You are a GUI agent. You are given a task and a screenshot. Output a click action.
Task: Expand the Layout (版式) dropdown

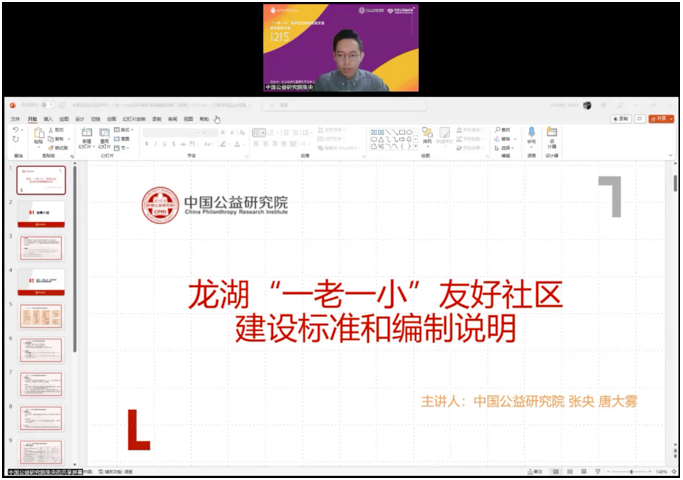point(124,130)
